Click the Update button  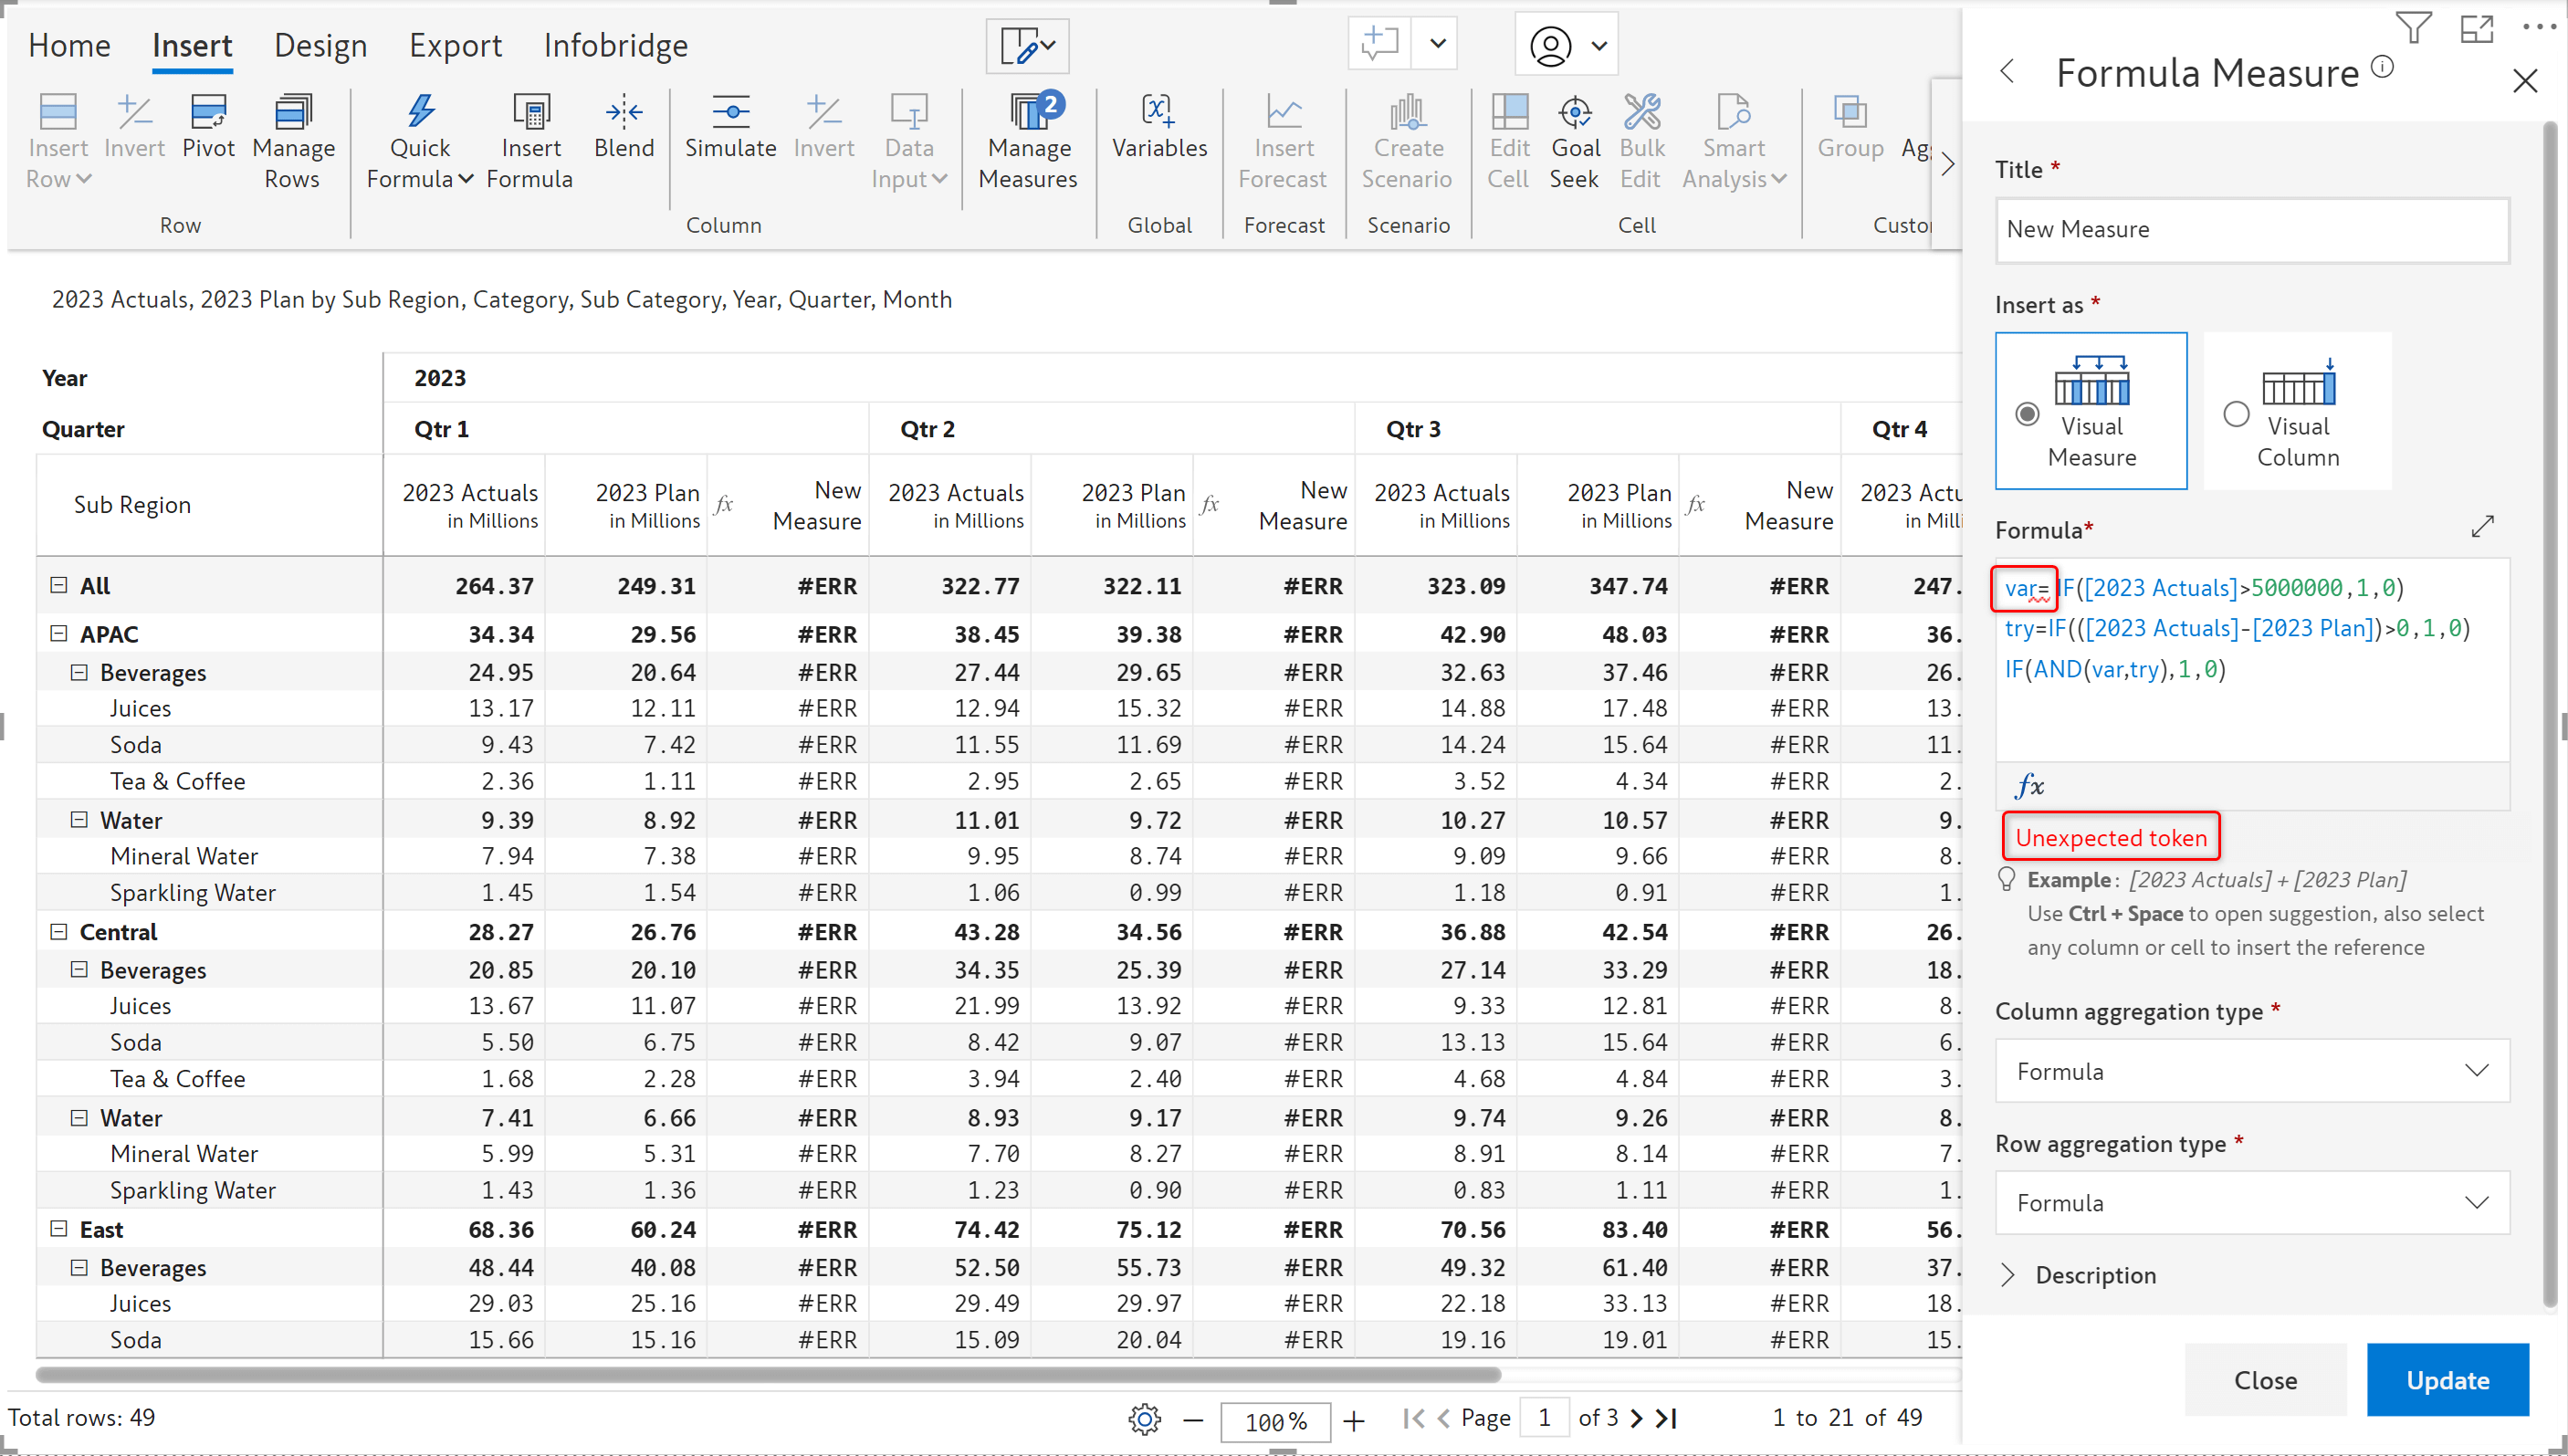[x=2448, y=1380]
